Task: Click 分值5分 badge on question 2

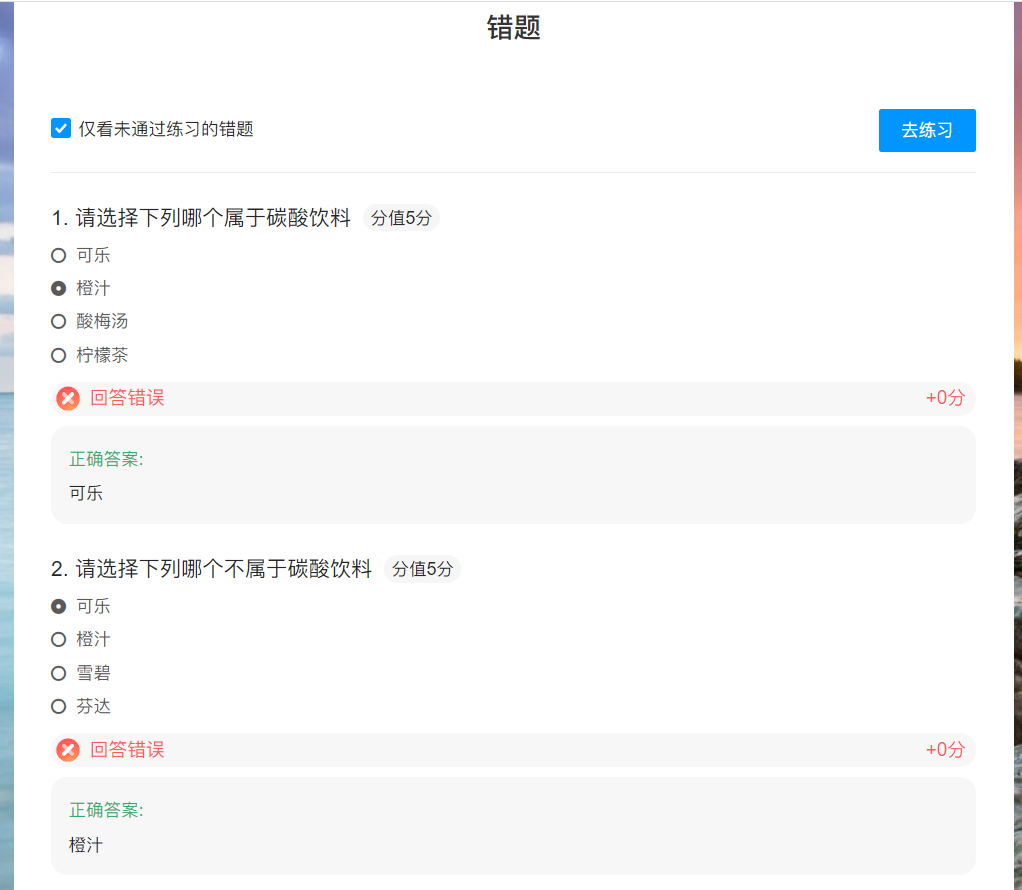Action: click(422, 569)
